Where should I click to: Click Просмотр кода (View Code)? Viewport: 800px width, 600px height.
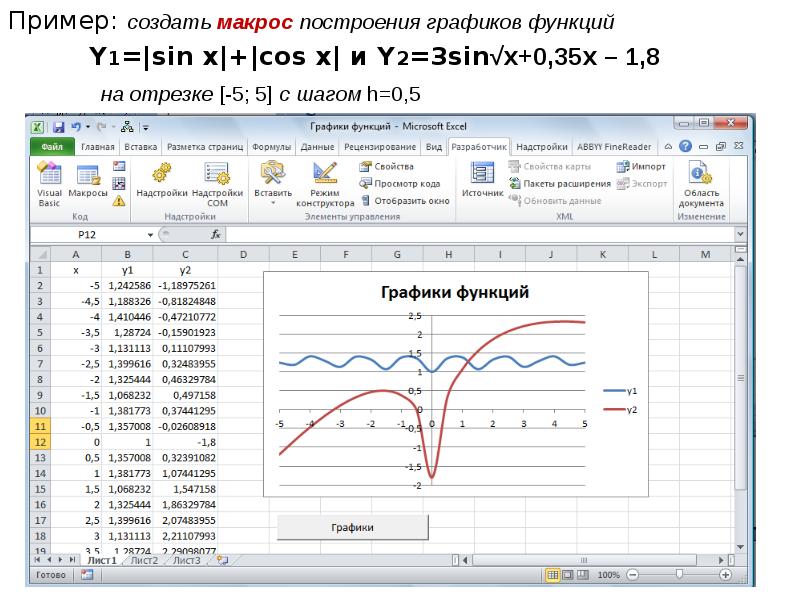tap(407, 184)
